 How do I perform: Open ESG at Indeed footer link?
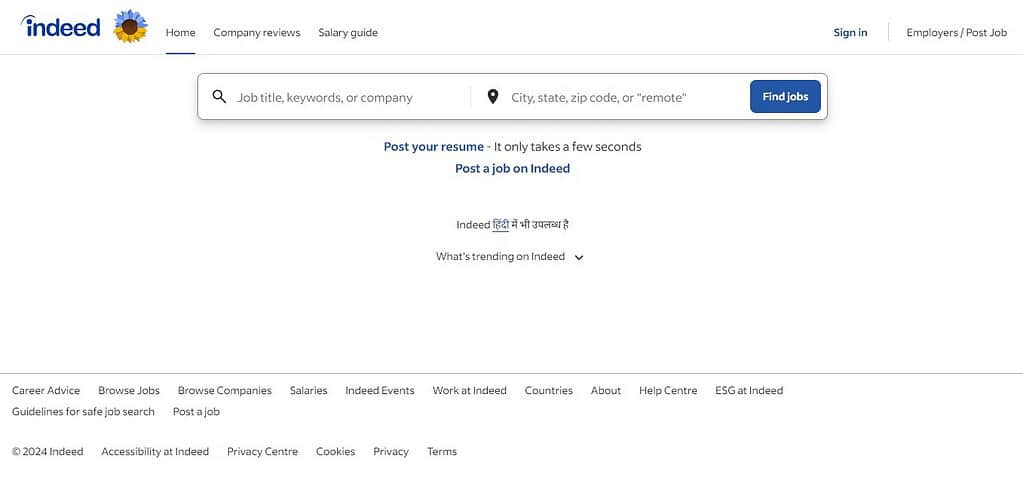coord(748,390)
